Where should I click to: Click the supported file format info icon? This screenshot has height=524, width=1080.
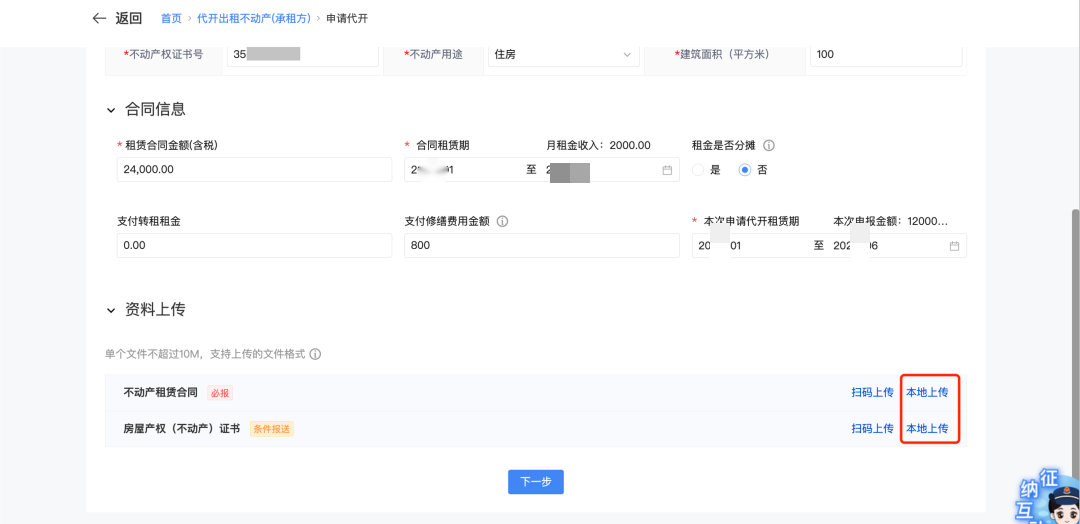(x=315, y=355)
